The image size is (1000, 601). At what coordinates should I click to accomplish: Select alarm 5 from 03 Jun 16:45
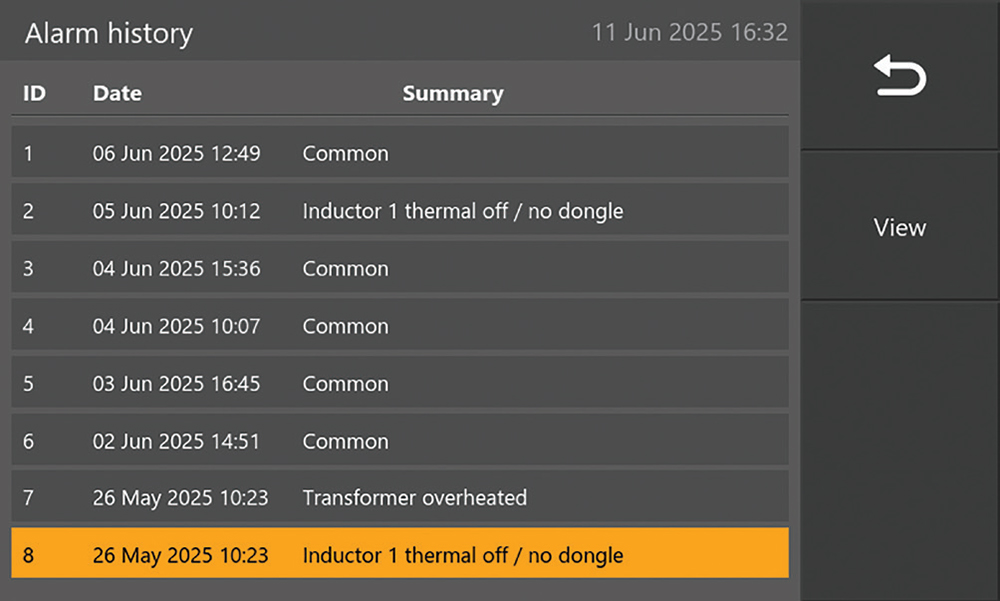400,384
